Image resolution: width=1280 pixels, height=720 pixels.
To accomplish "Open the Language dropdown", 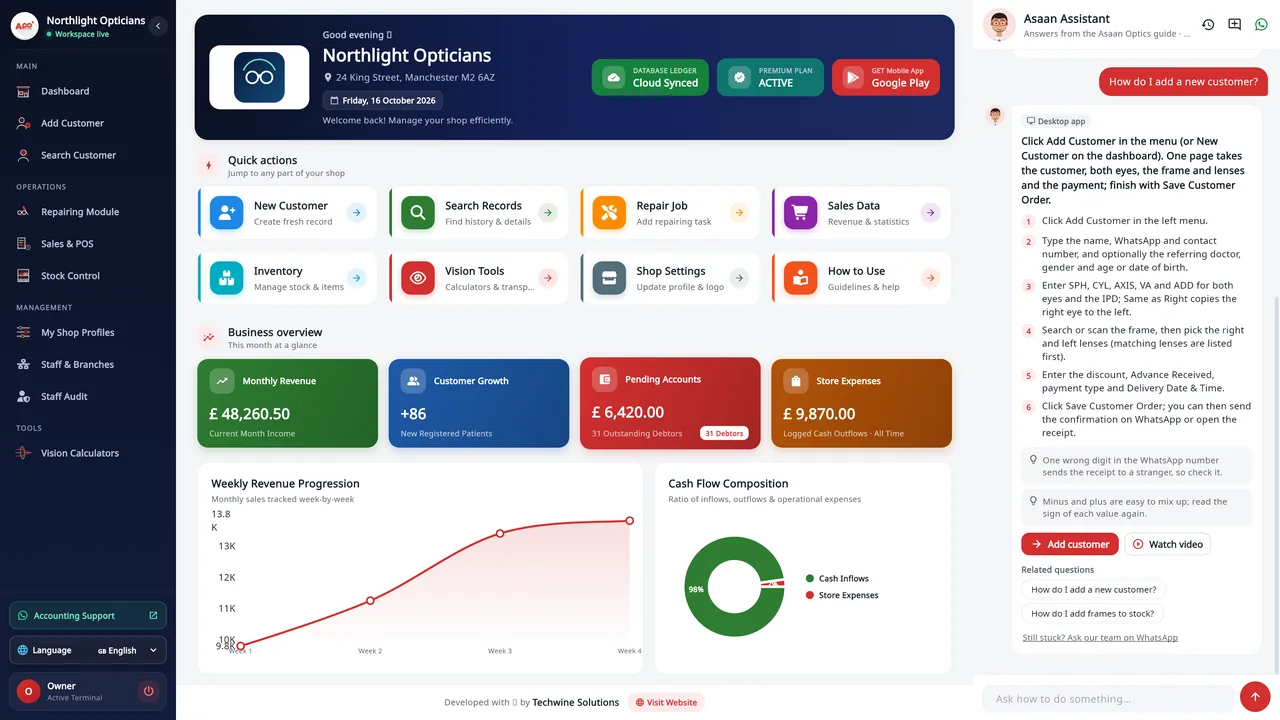I will pos(88,650).
